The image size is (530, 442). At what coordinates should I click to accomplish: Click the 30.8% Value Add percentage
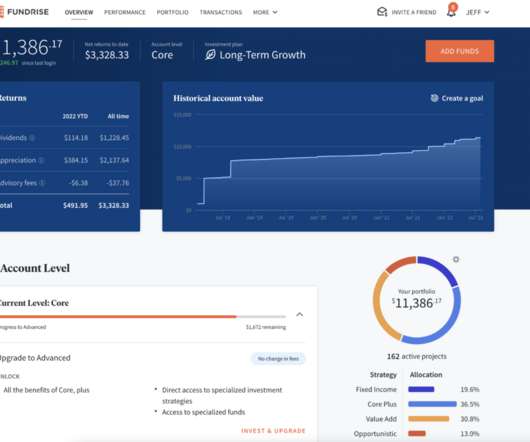[470, 419]
